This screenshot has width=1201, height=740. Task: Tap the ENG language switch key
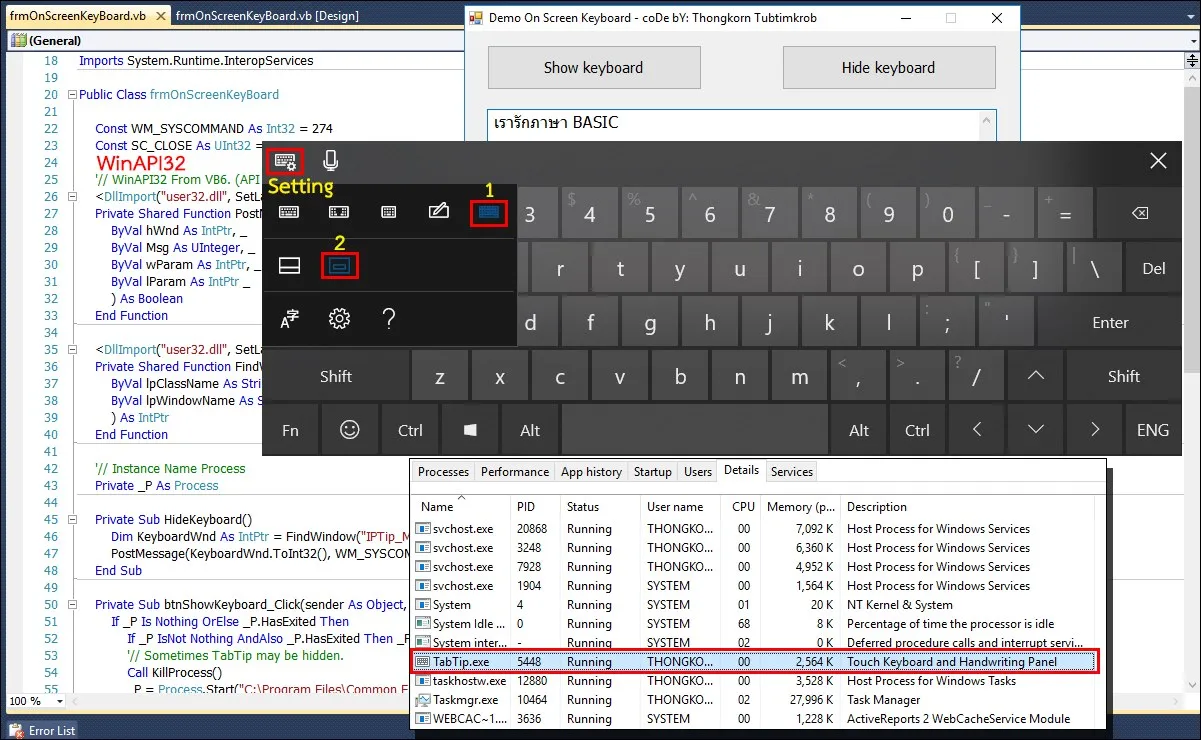(x=1153, y=429)
